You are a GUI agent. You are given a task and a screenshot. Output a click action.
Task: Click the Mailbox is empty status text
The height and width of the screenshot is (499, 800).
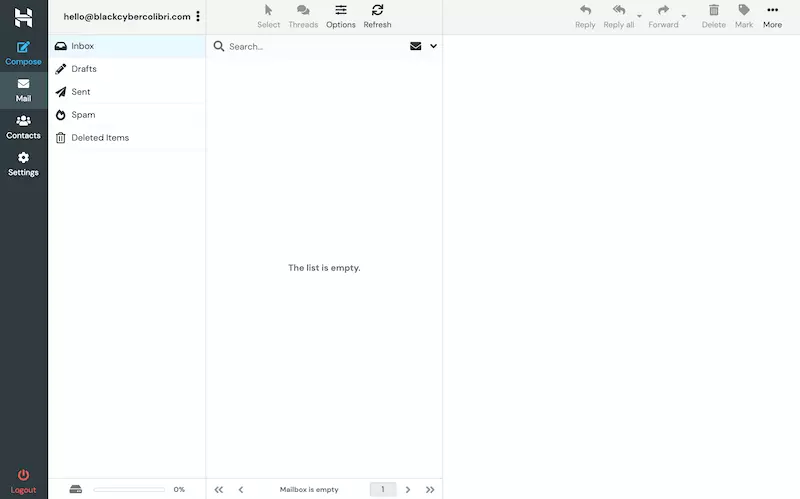click(309, 489)
